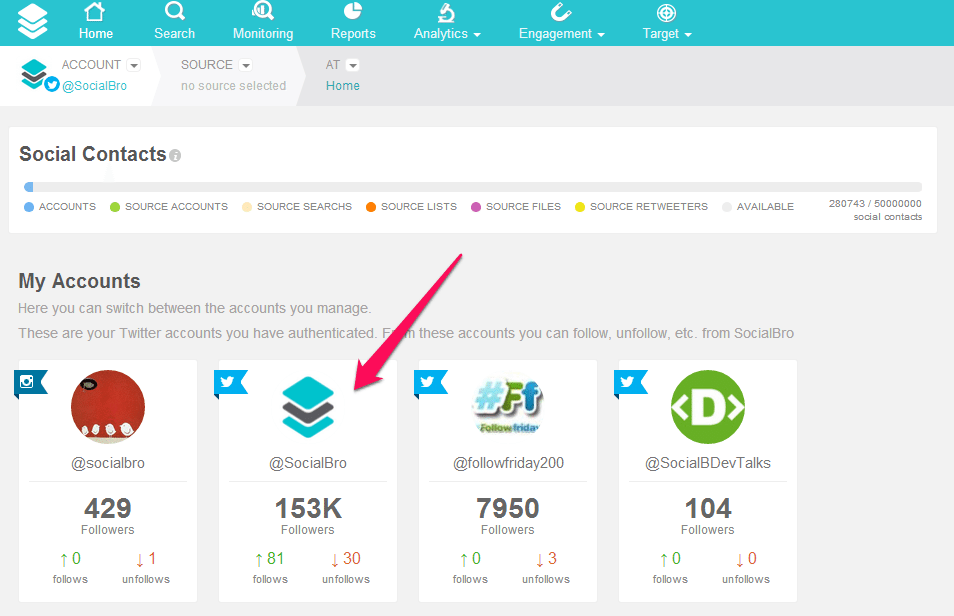
Task: Open the Search menu item
Action: 175,23
